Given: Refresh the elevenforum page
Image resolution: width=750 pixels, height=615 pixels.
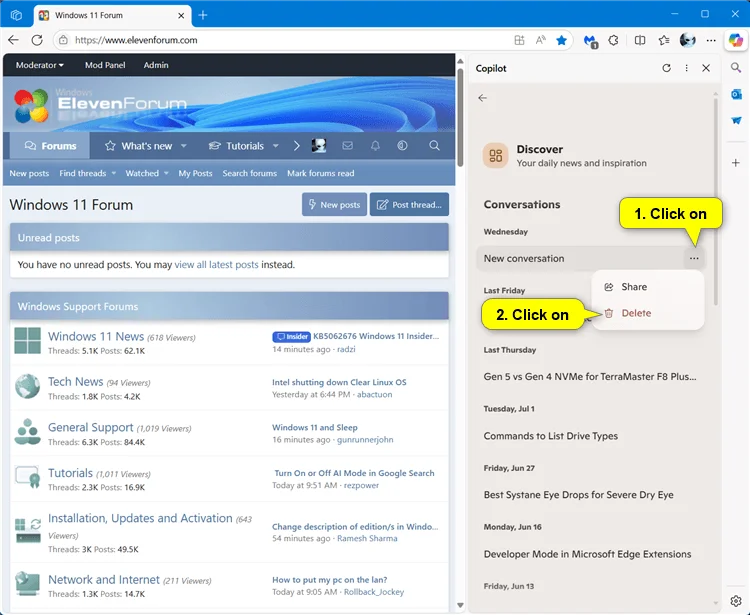Looking at the screenshot, I should (x=37, y=40).
